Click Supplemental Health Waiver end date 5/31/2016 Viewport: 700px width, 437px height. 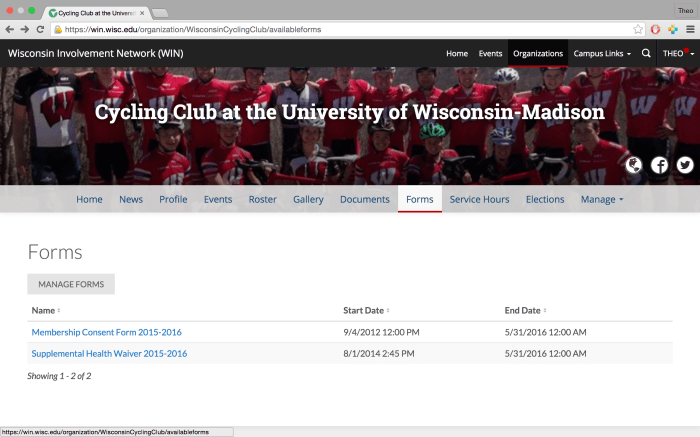(546, 354)
